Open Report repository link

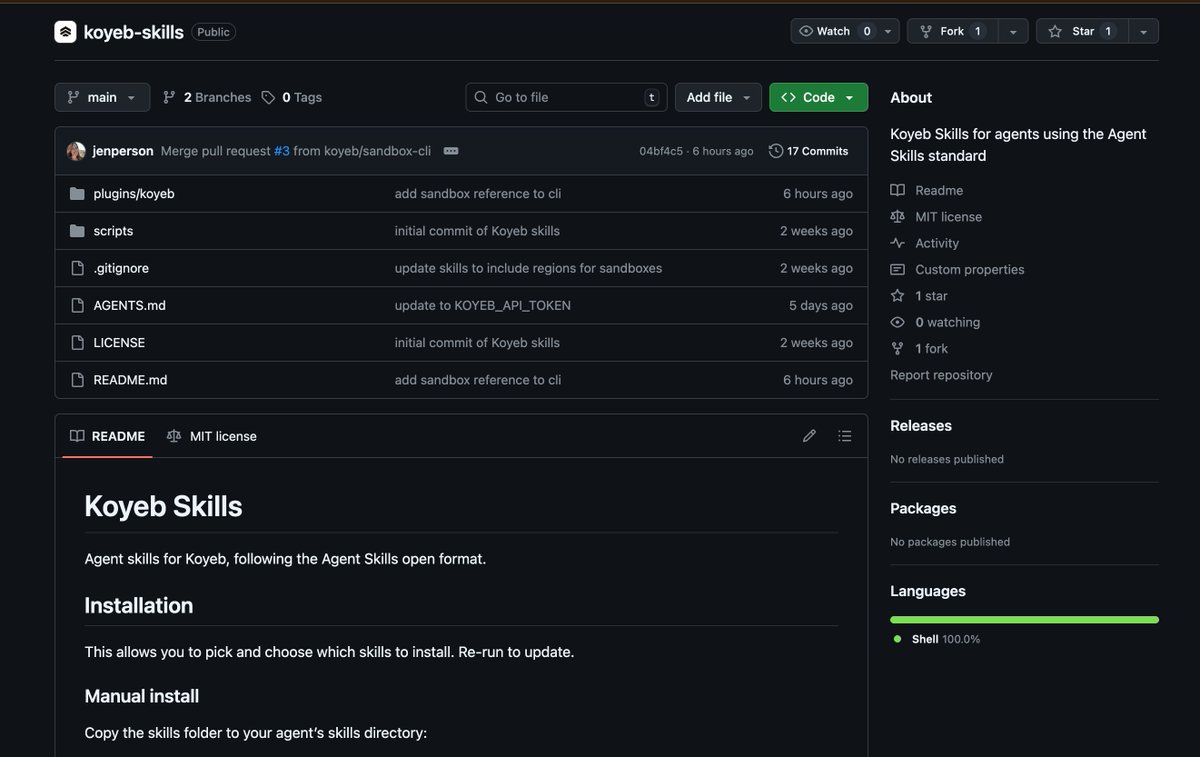click(941, 375)
